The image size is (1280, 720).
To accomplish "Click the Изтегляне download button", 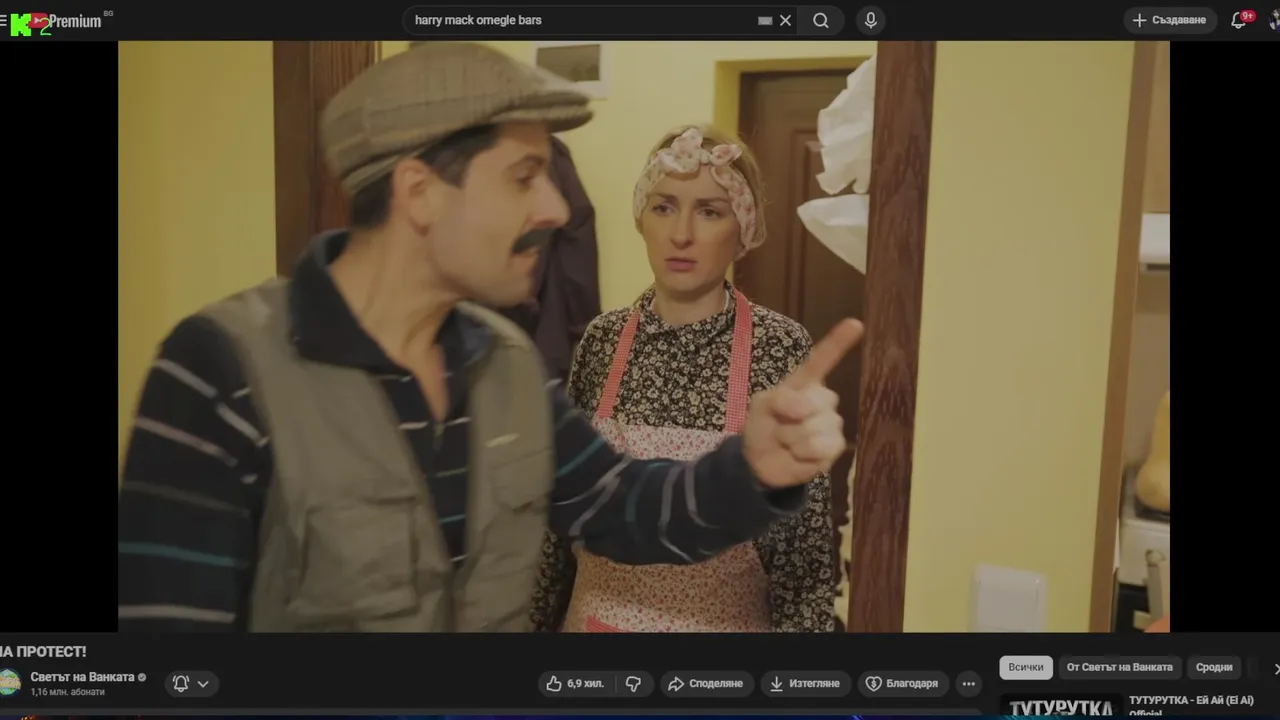I will pos(805,684).
